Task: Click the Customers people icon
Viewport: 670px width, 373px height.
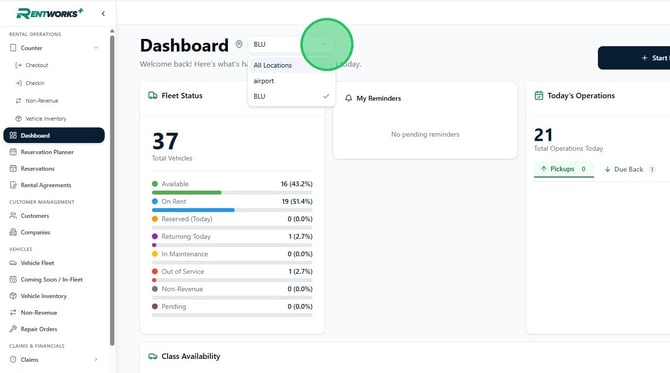Action: (13, 216)
